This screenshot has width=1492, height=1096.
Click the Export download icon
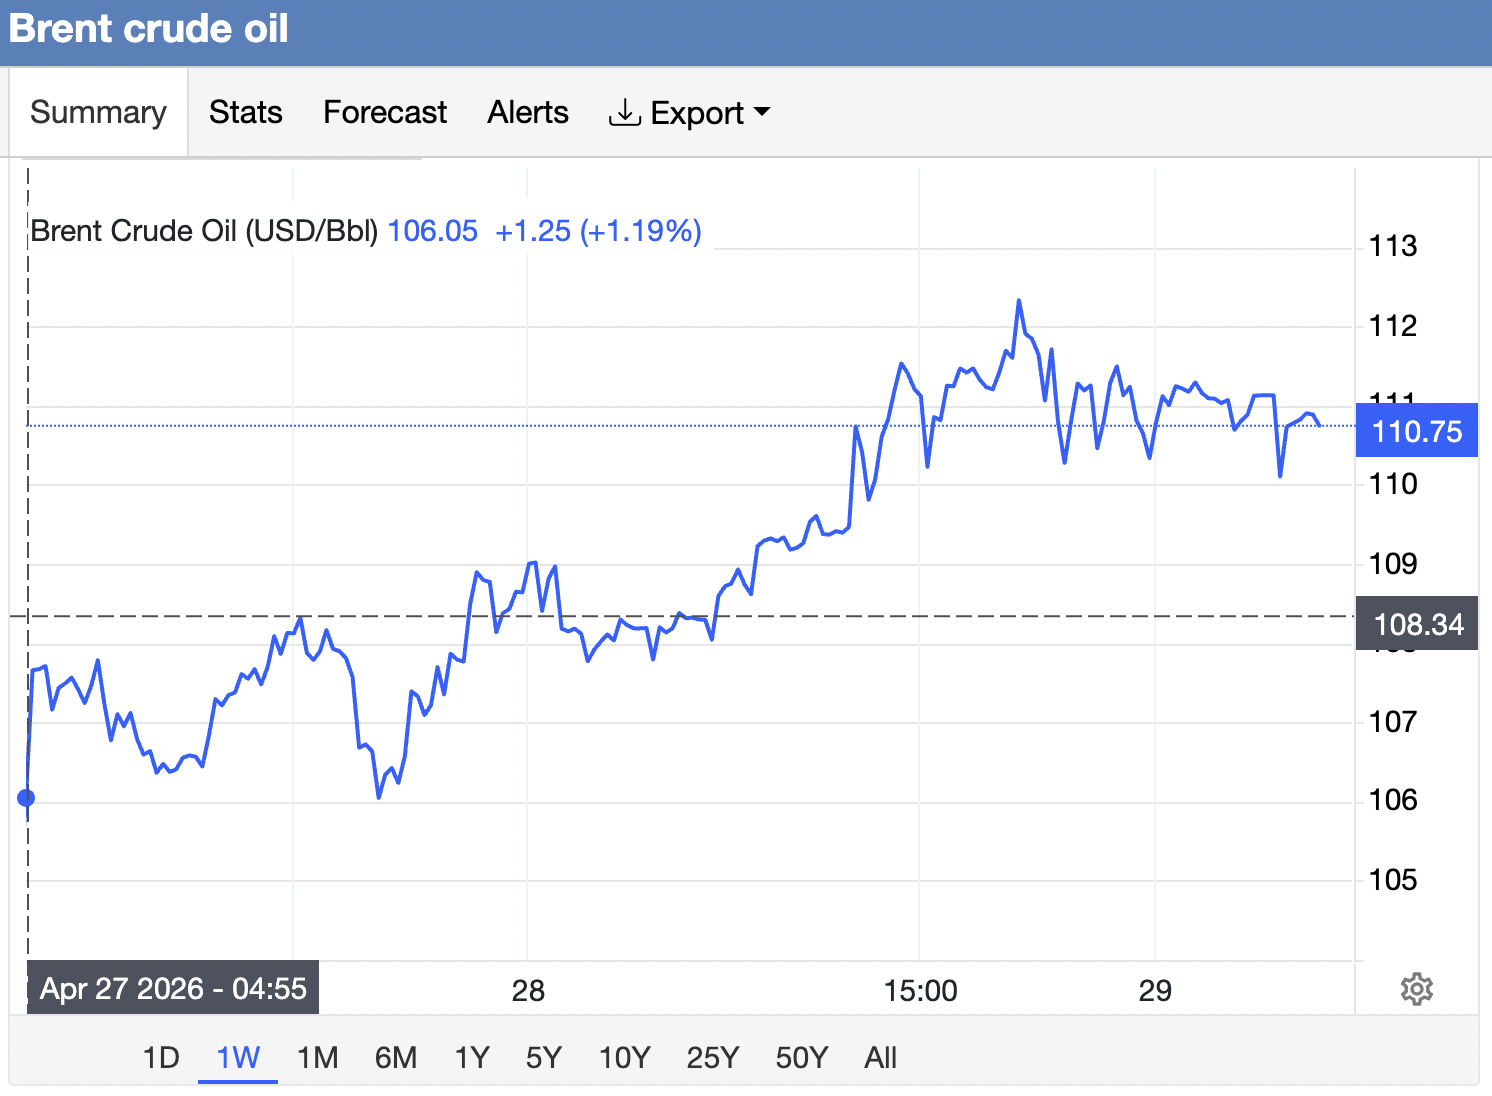click(624, 113)
